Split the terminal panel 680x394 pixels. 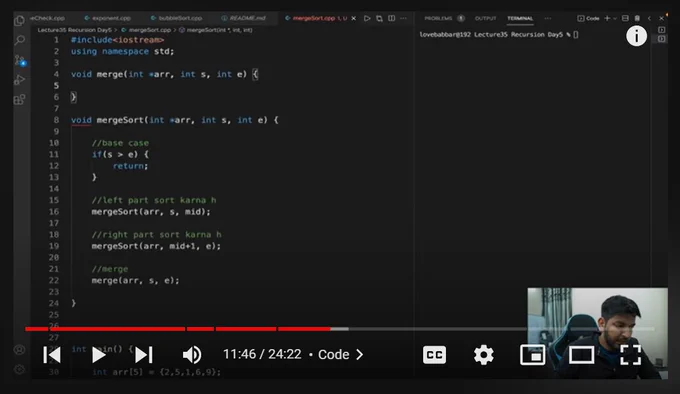pyautogui.click(x=625, y=18)
